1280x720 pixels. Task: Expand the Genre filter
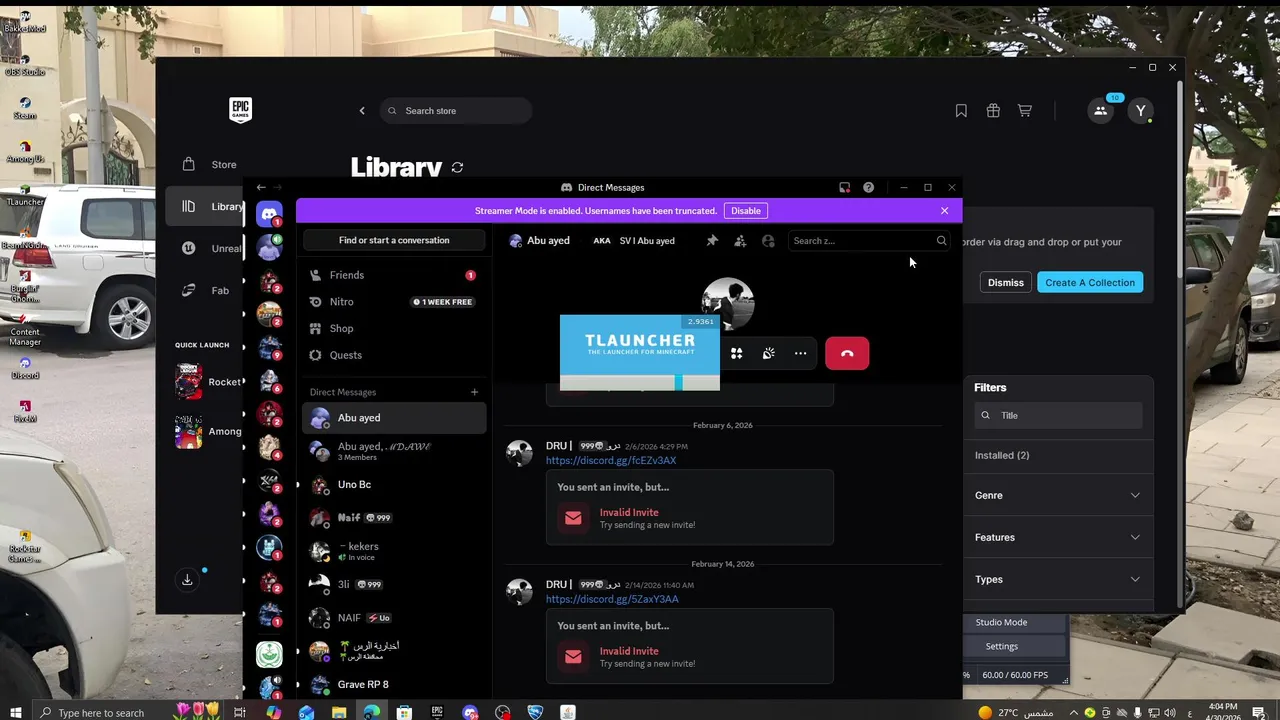[1058, 496]
